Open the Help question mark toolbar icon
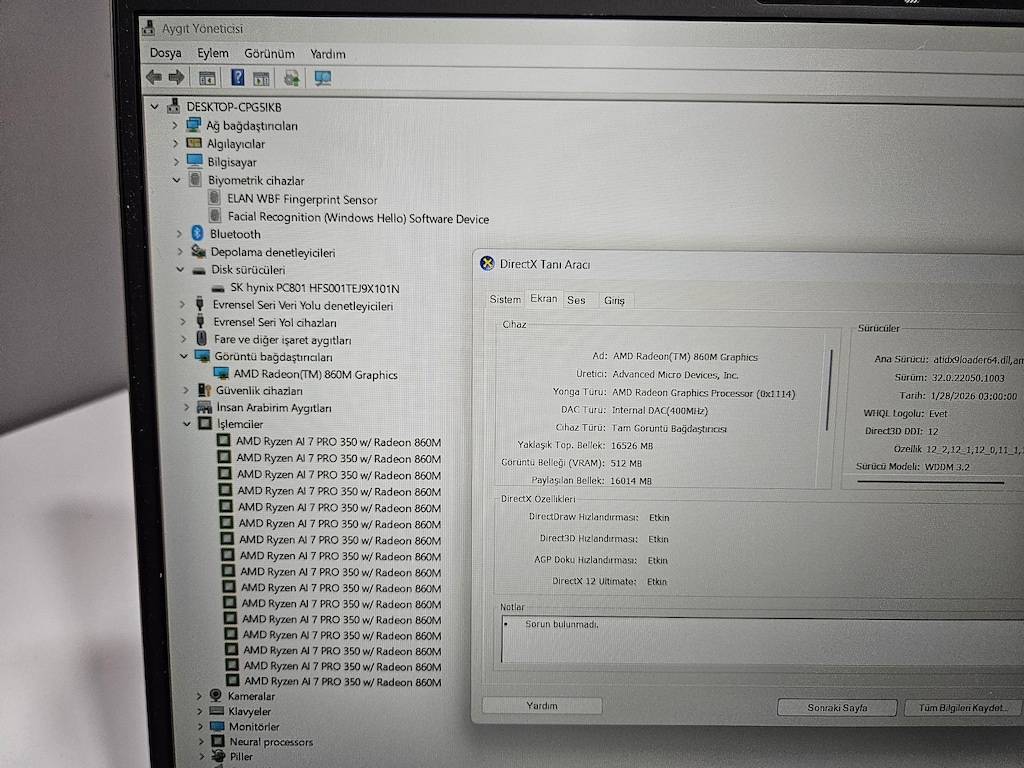The height and width of the screenshot is (768, 1024). 237,78
